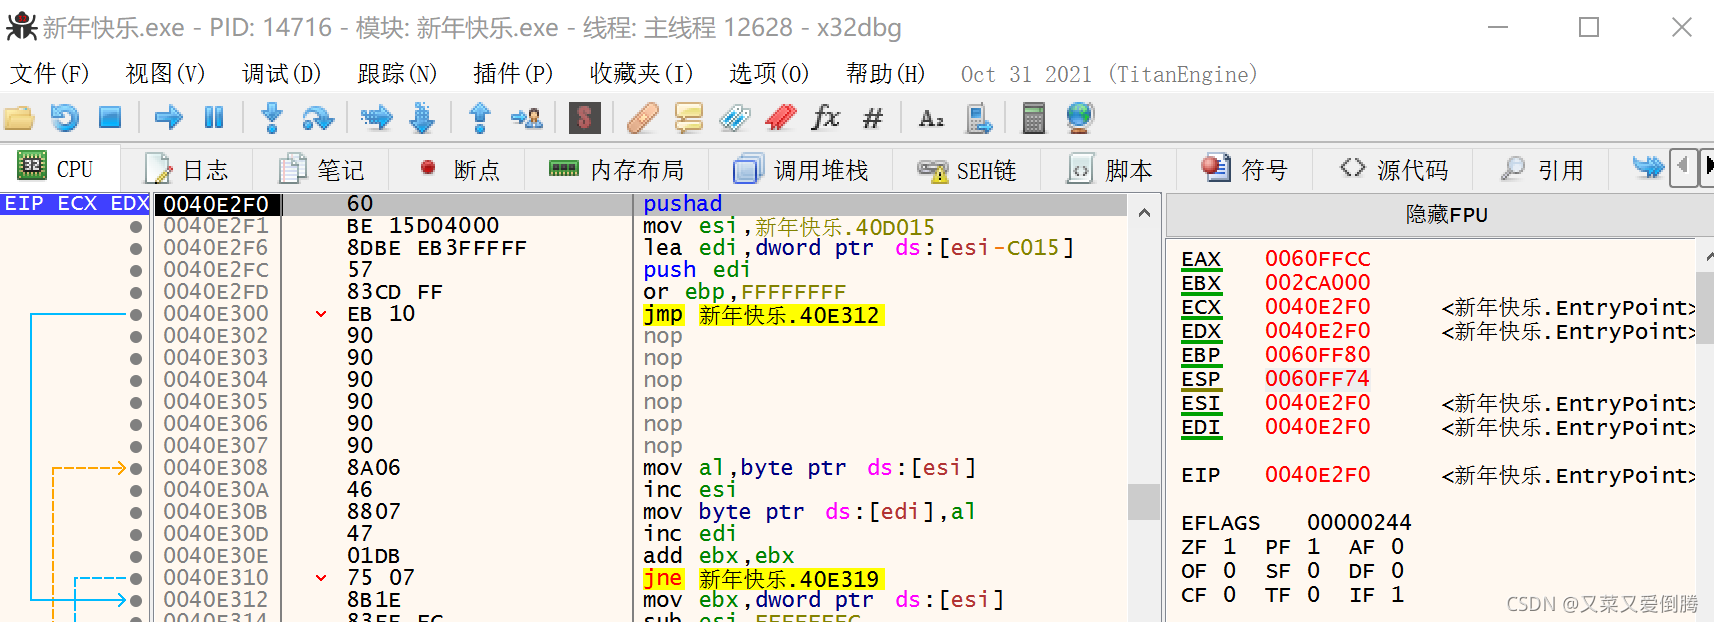The image size is (1714, 622).
Task: Switch to the 符号 symbols tab
Action: point(1245,170)
